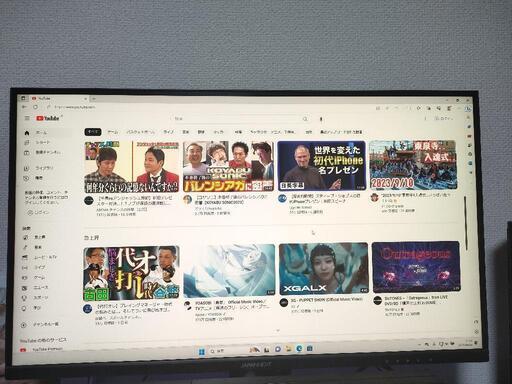Select the ゲーム filter chip
512x384 pixels.
pos(113,132)
